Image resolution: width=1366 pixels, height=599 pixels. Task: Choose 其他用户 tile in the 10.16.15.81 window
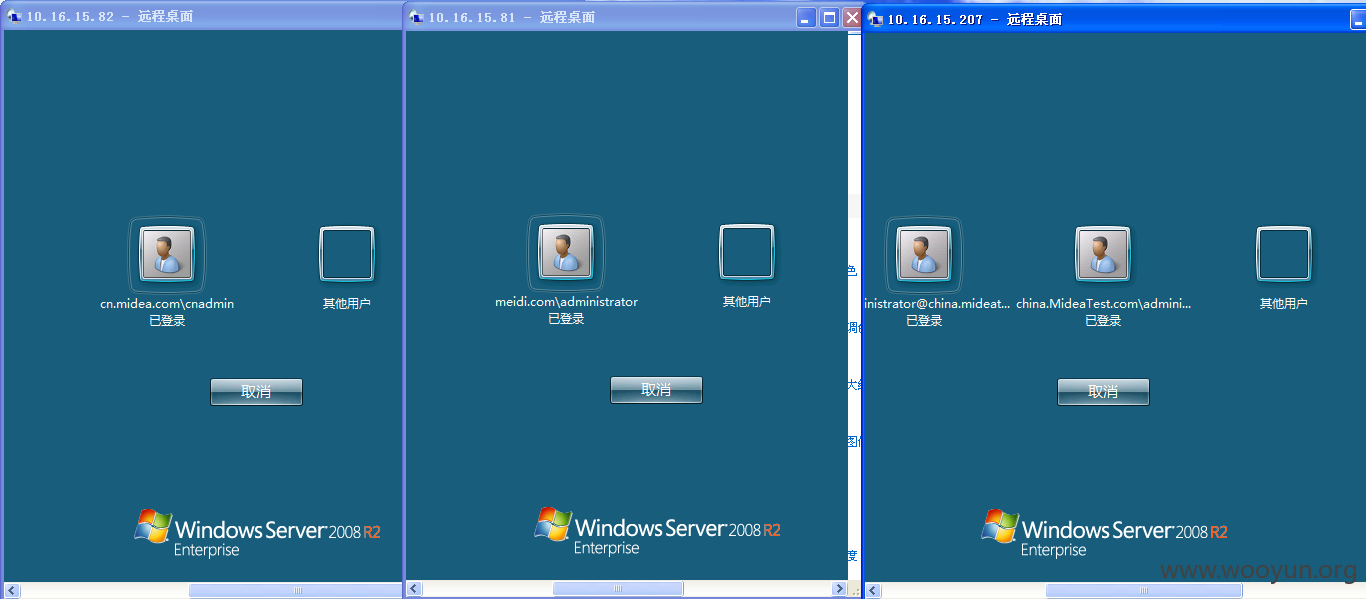pyautogui.click(x=747, y=252)
